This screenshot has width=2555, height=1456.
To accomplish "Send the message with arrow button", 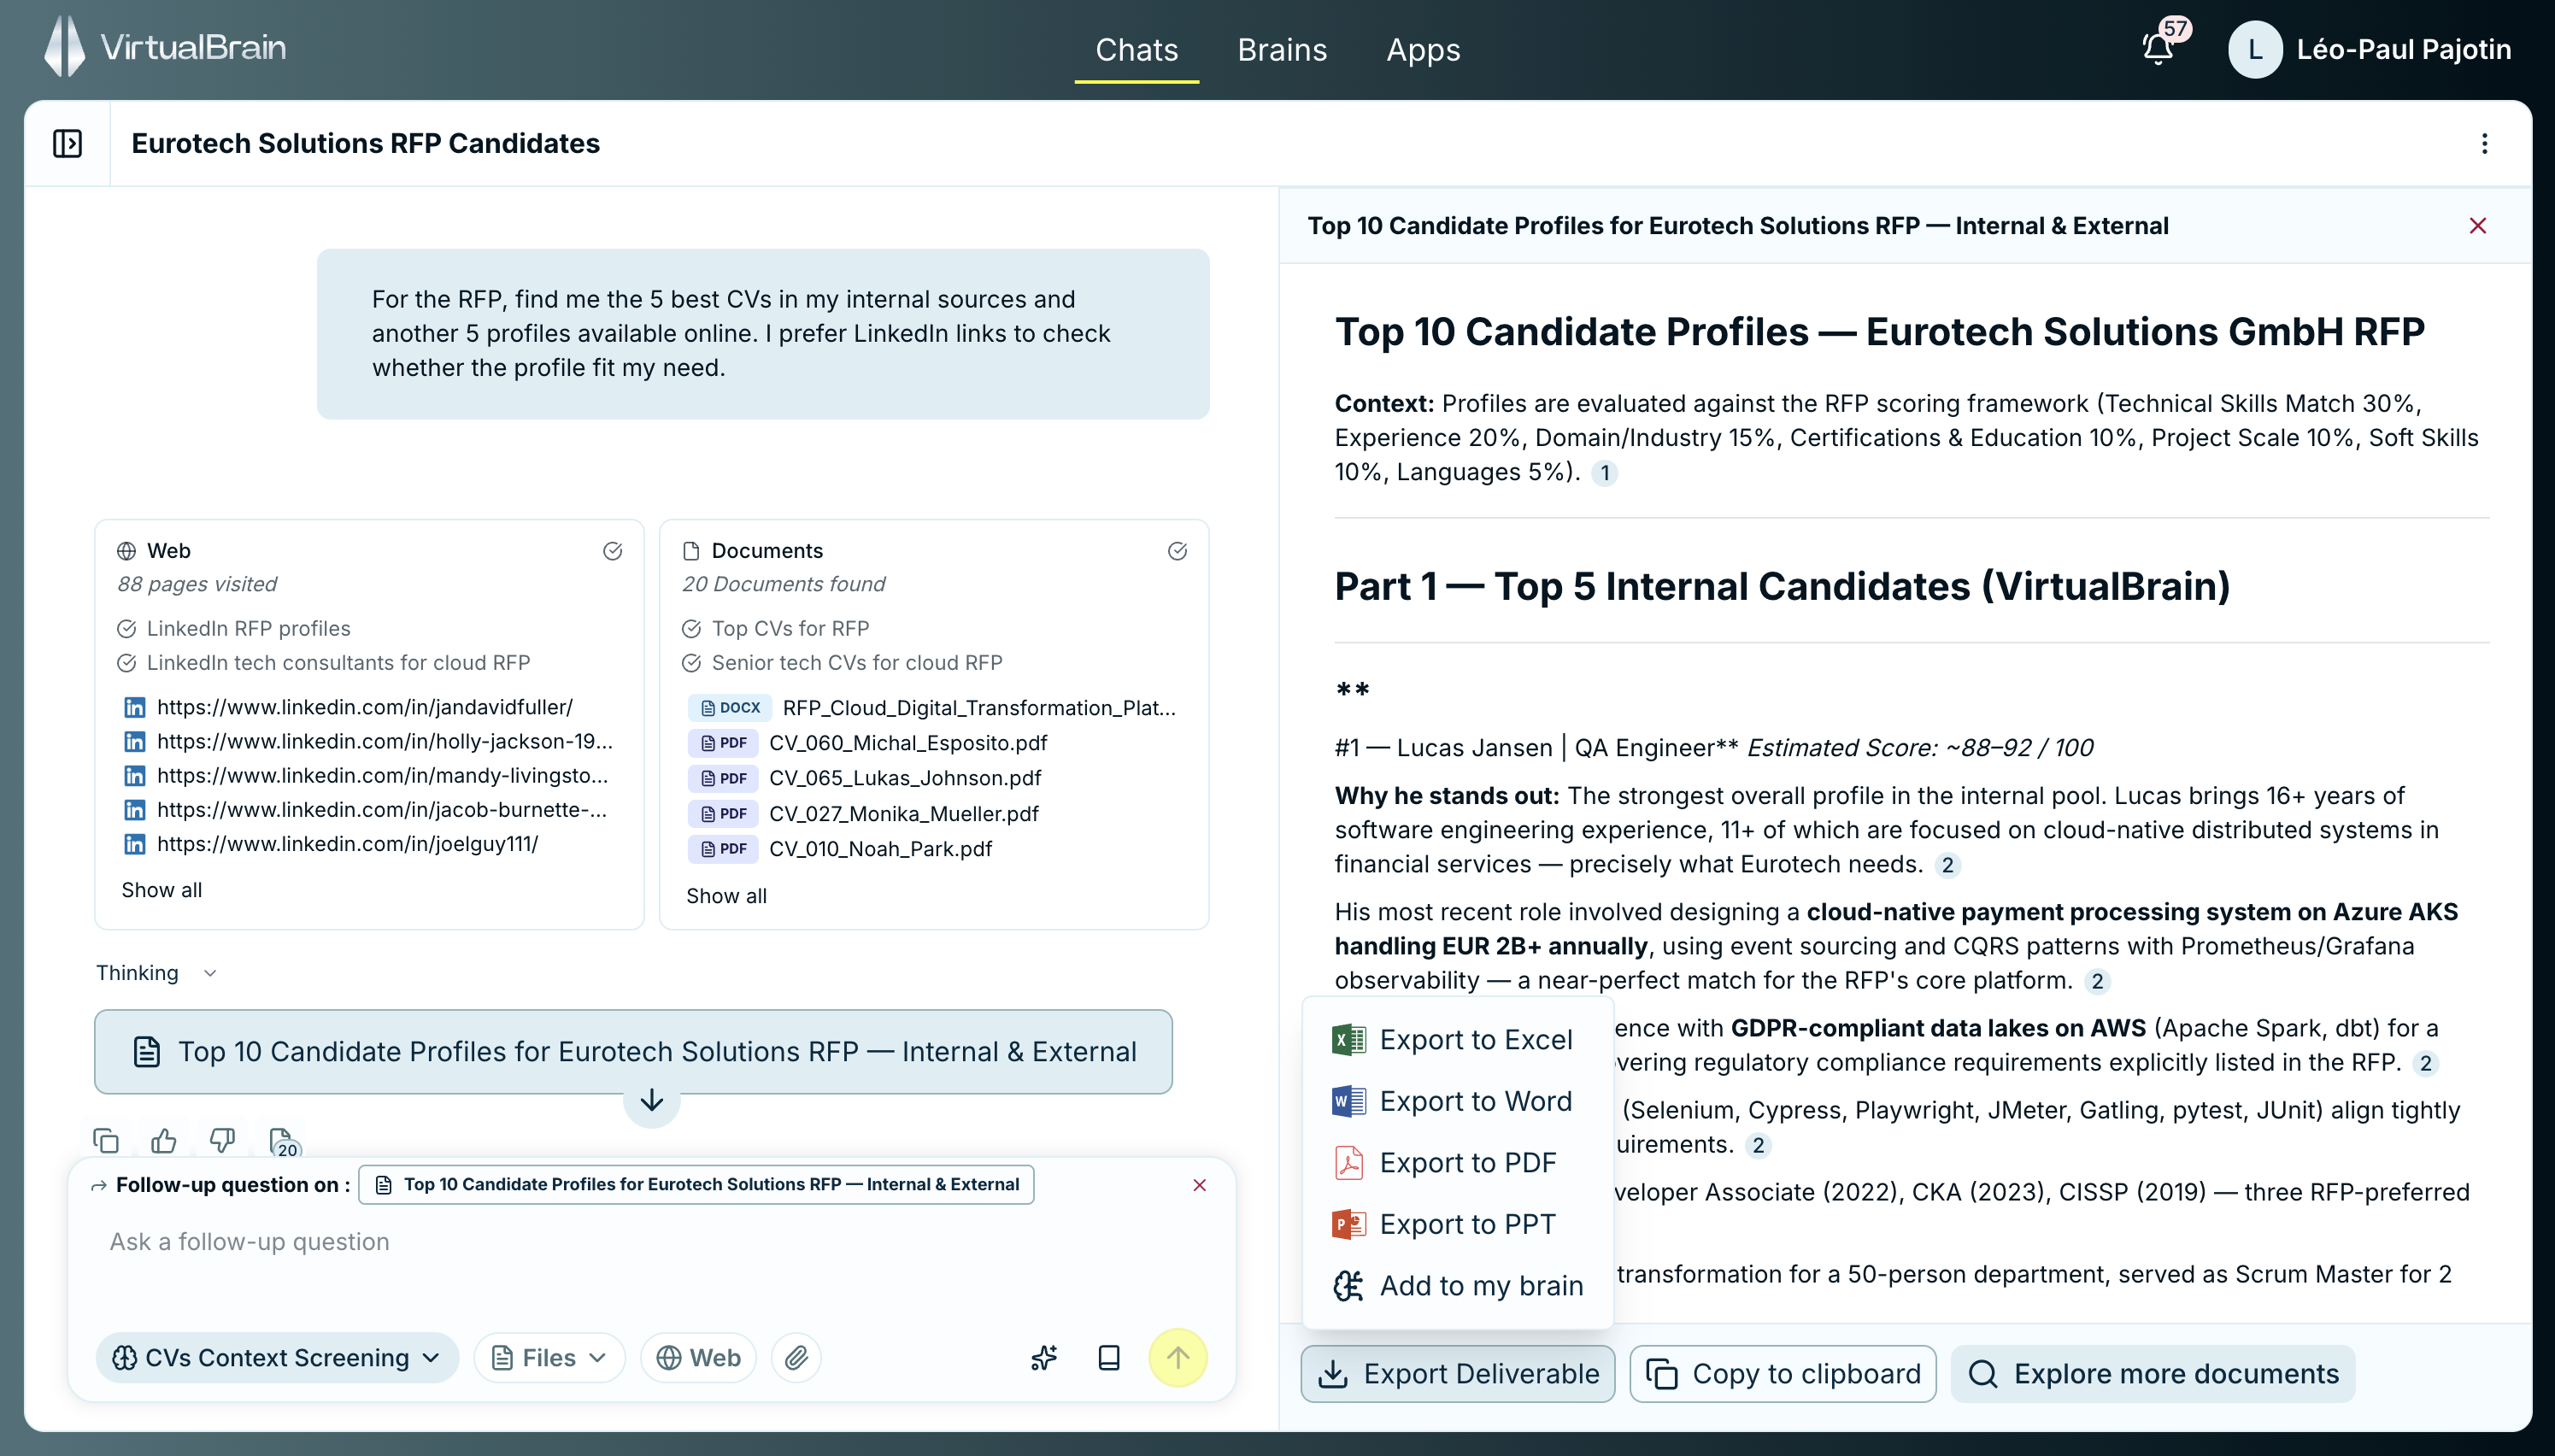I will coord(1178,1358).
